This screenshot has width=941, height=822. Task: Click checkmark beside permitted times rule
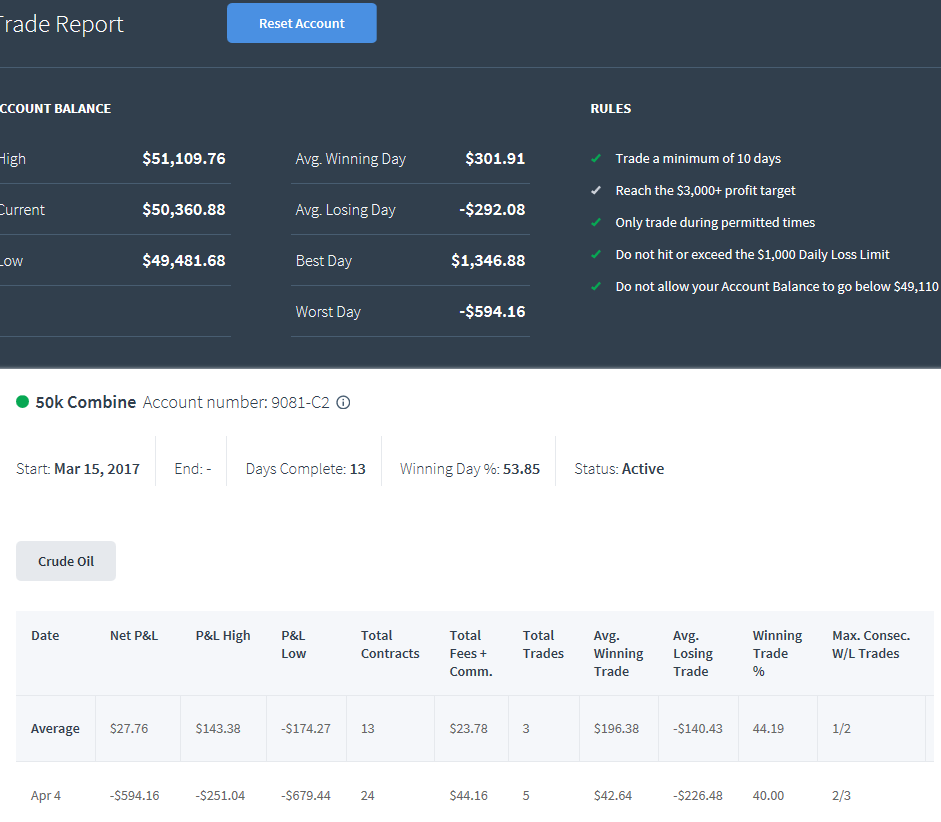[x=596, y=222]
